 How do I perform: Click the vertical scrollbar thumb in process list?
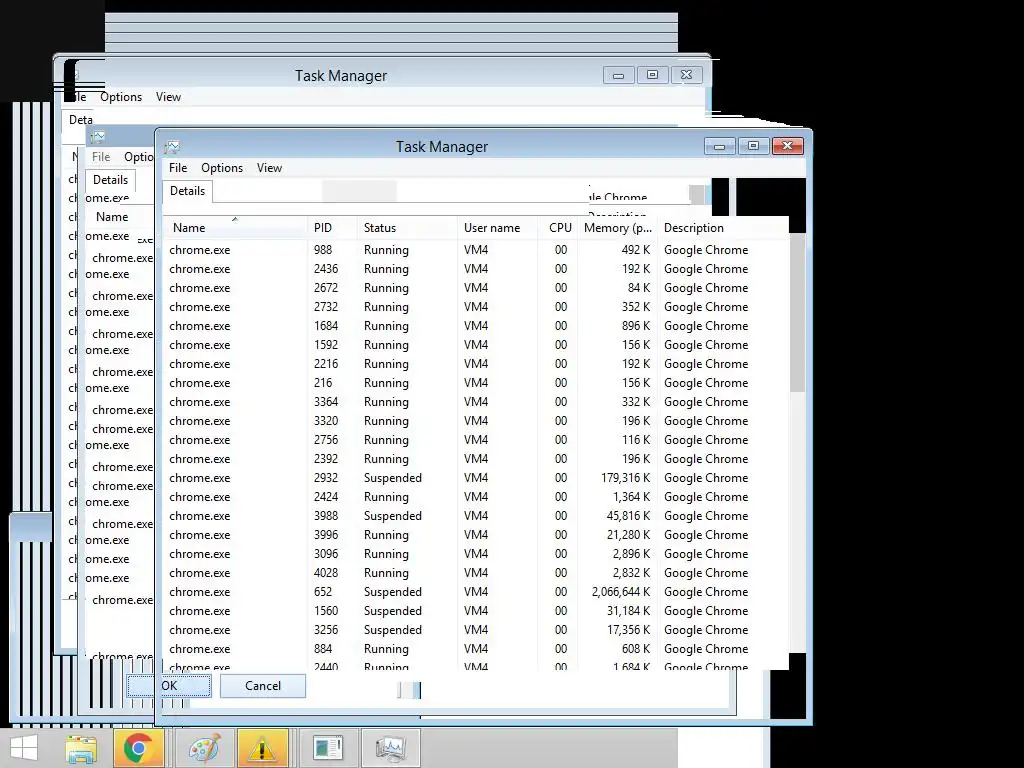pos(797,312)
